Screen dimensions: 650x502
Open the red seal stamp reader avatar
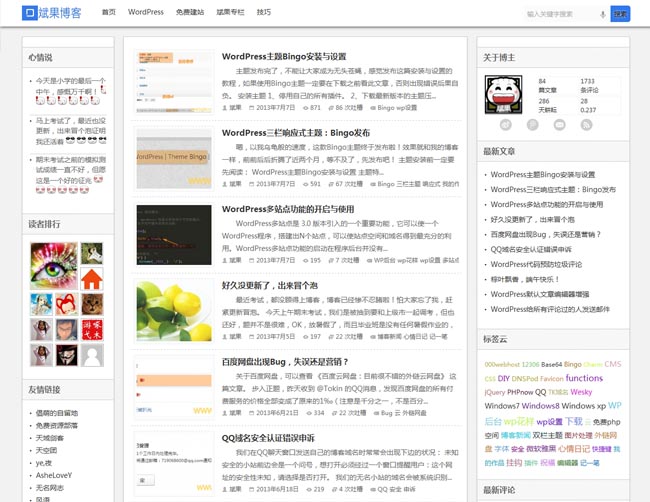coord(92,330)
